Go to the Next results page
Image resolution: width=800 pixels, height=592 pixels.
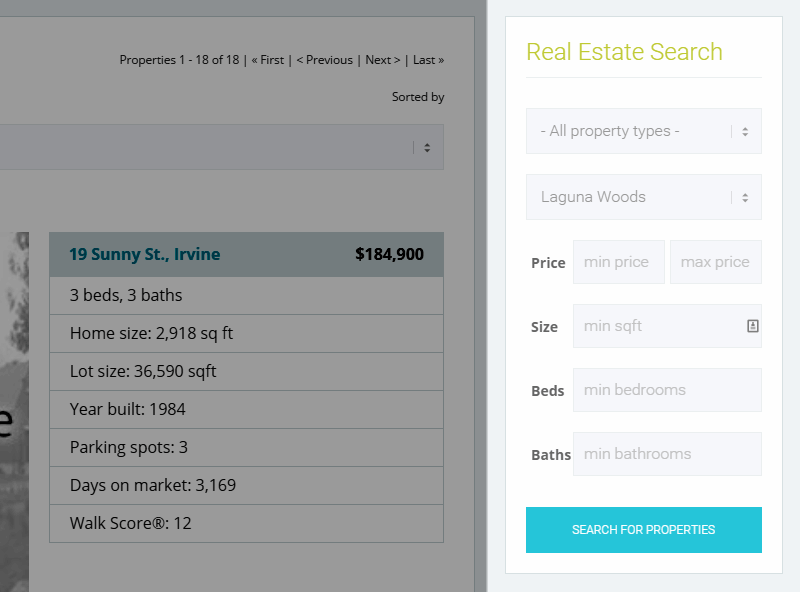[383, 60]
